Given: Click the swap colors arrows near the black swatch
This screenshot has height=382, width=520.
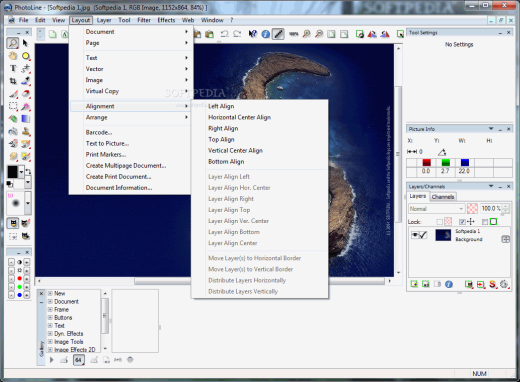Looking at the screenshot, I should [x=28, y=171].
